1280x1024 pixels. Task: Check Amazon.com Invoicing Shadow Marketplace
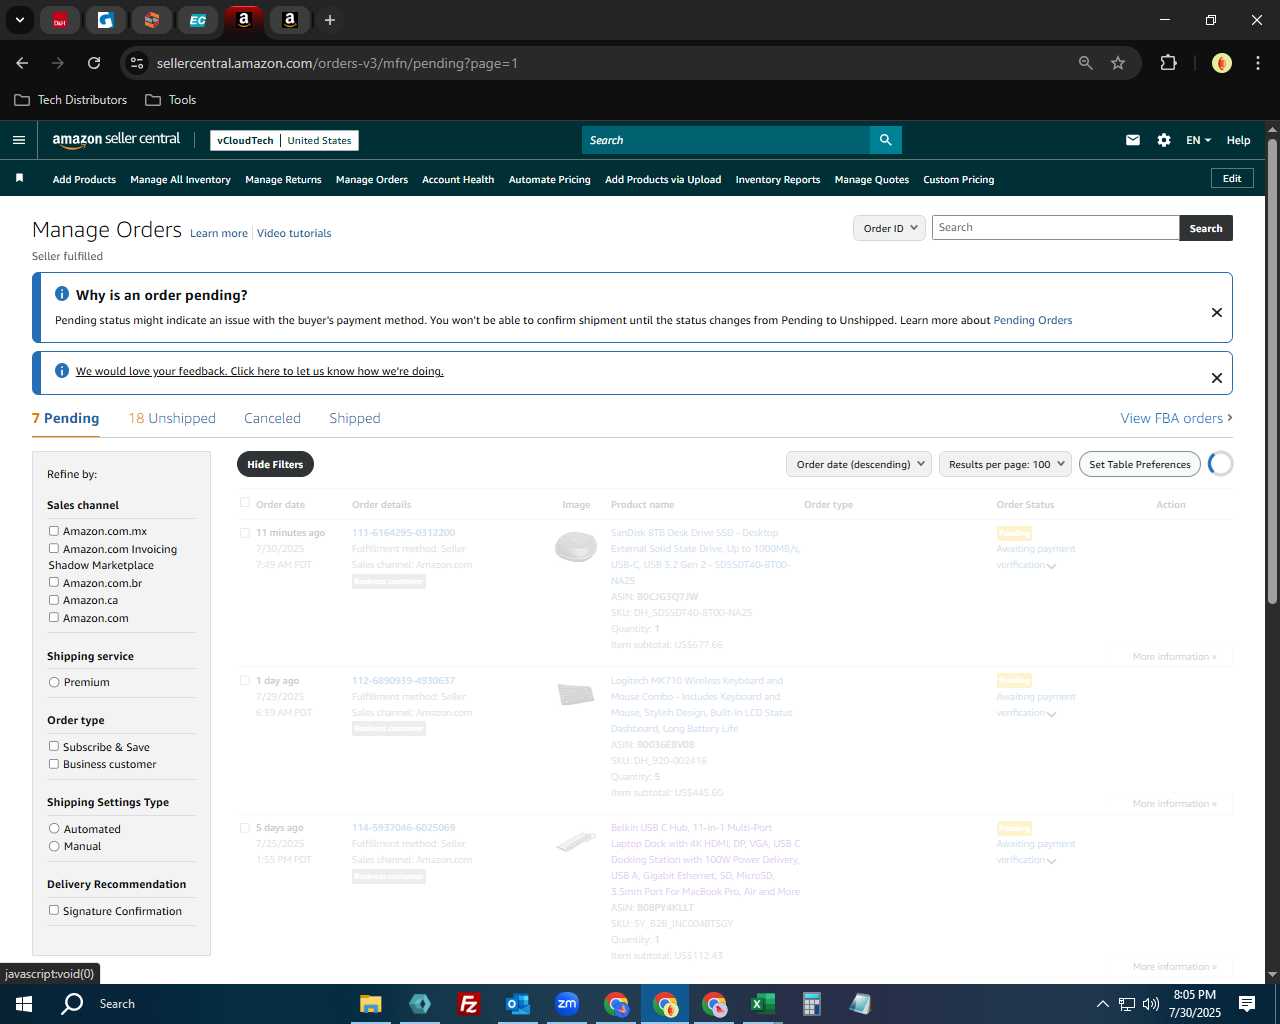tap(54, 548)
